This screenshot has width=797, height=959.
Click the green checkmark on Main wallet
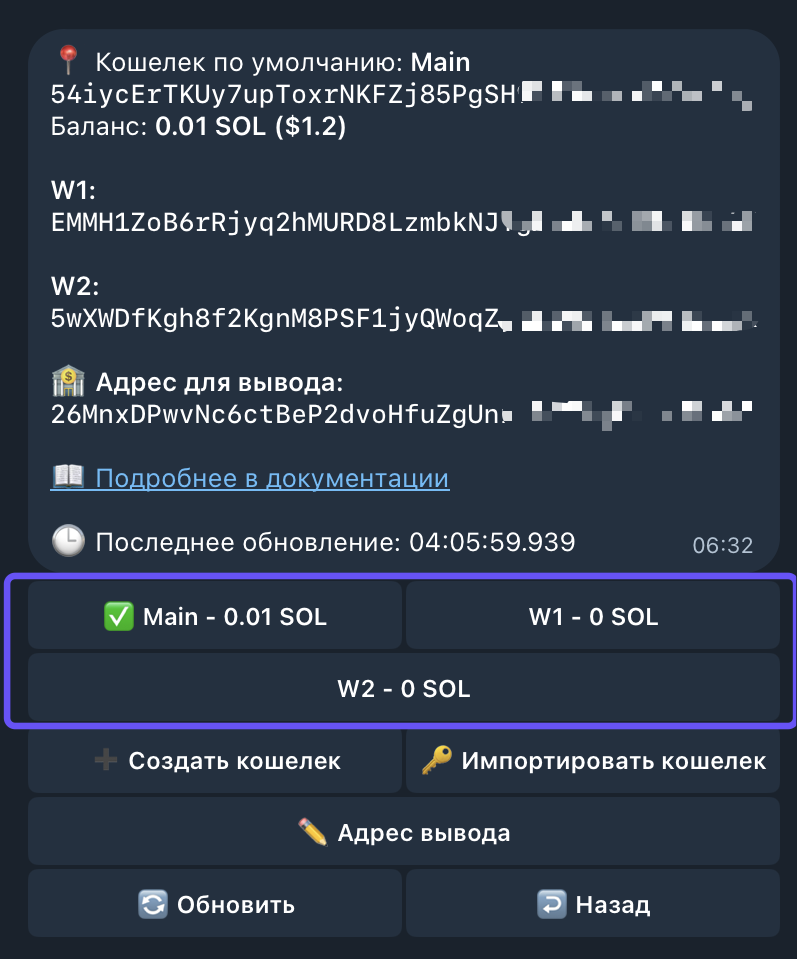tap(119, 617)
